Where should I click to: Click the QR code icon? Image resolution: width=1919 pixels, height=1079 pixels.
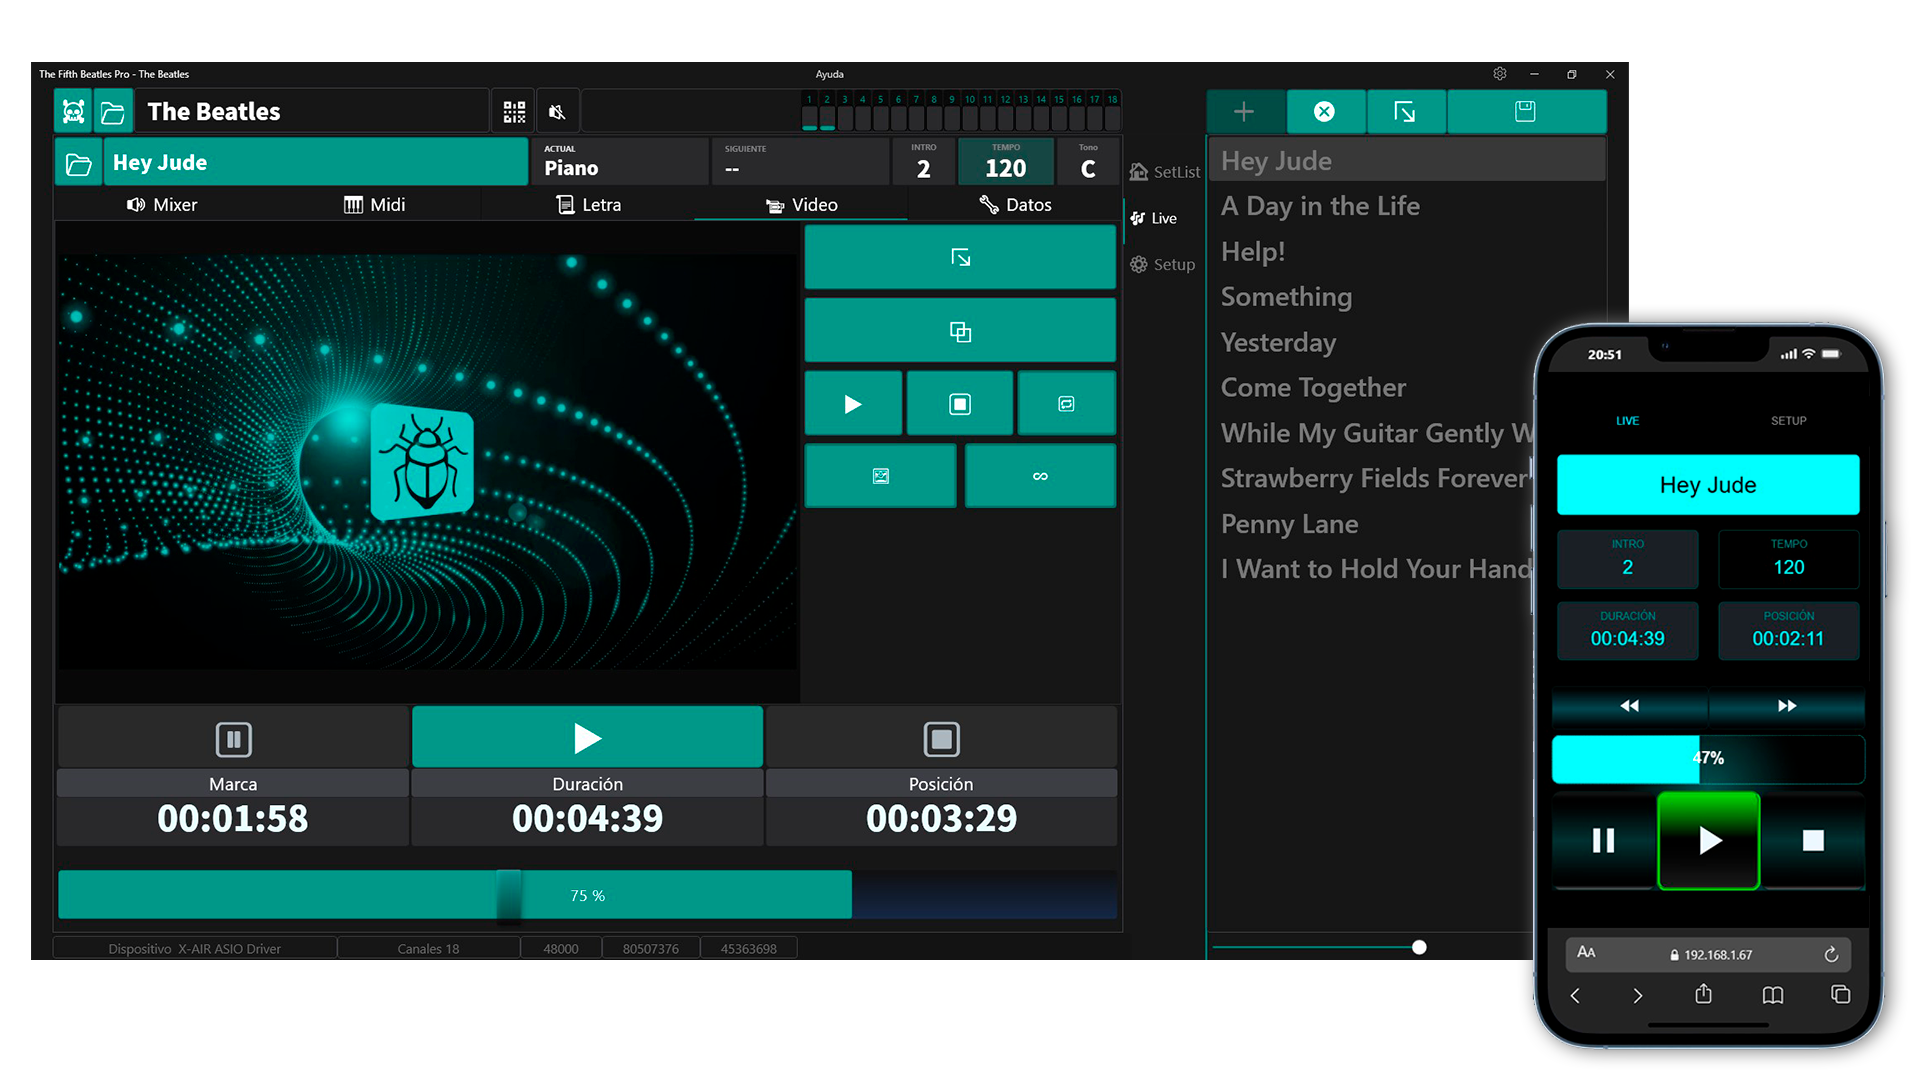[x=514, y=112]
